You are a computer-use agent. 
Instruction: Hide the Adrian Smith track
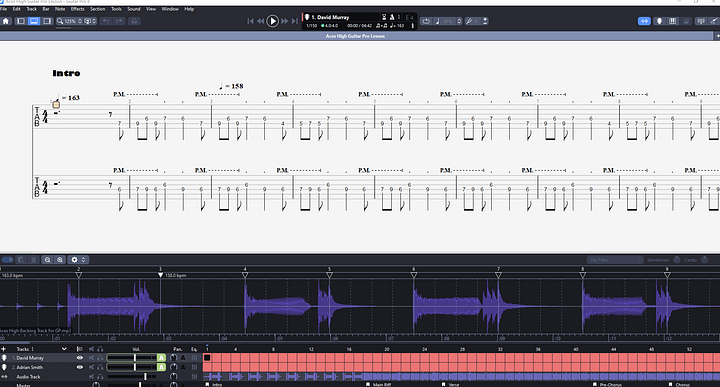tap(79, 367)
